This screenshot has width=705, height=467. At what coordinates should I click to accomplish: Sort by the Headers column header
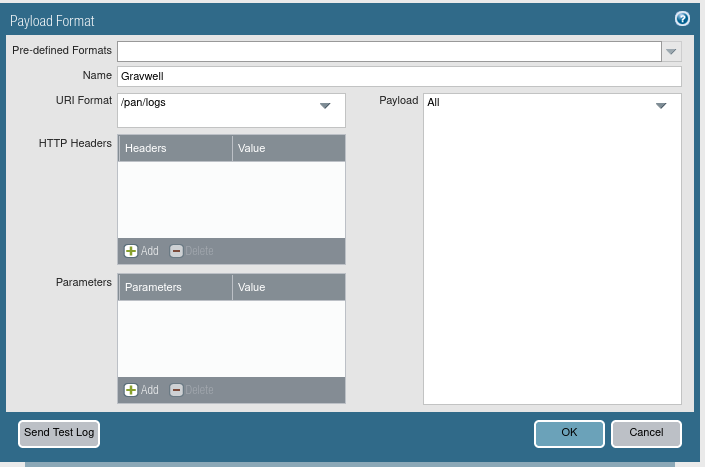(176, 148)
